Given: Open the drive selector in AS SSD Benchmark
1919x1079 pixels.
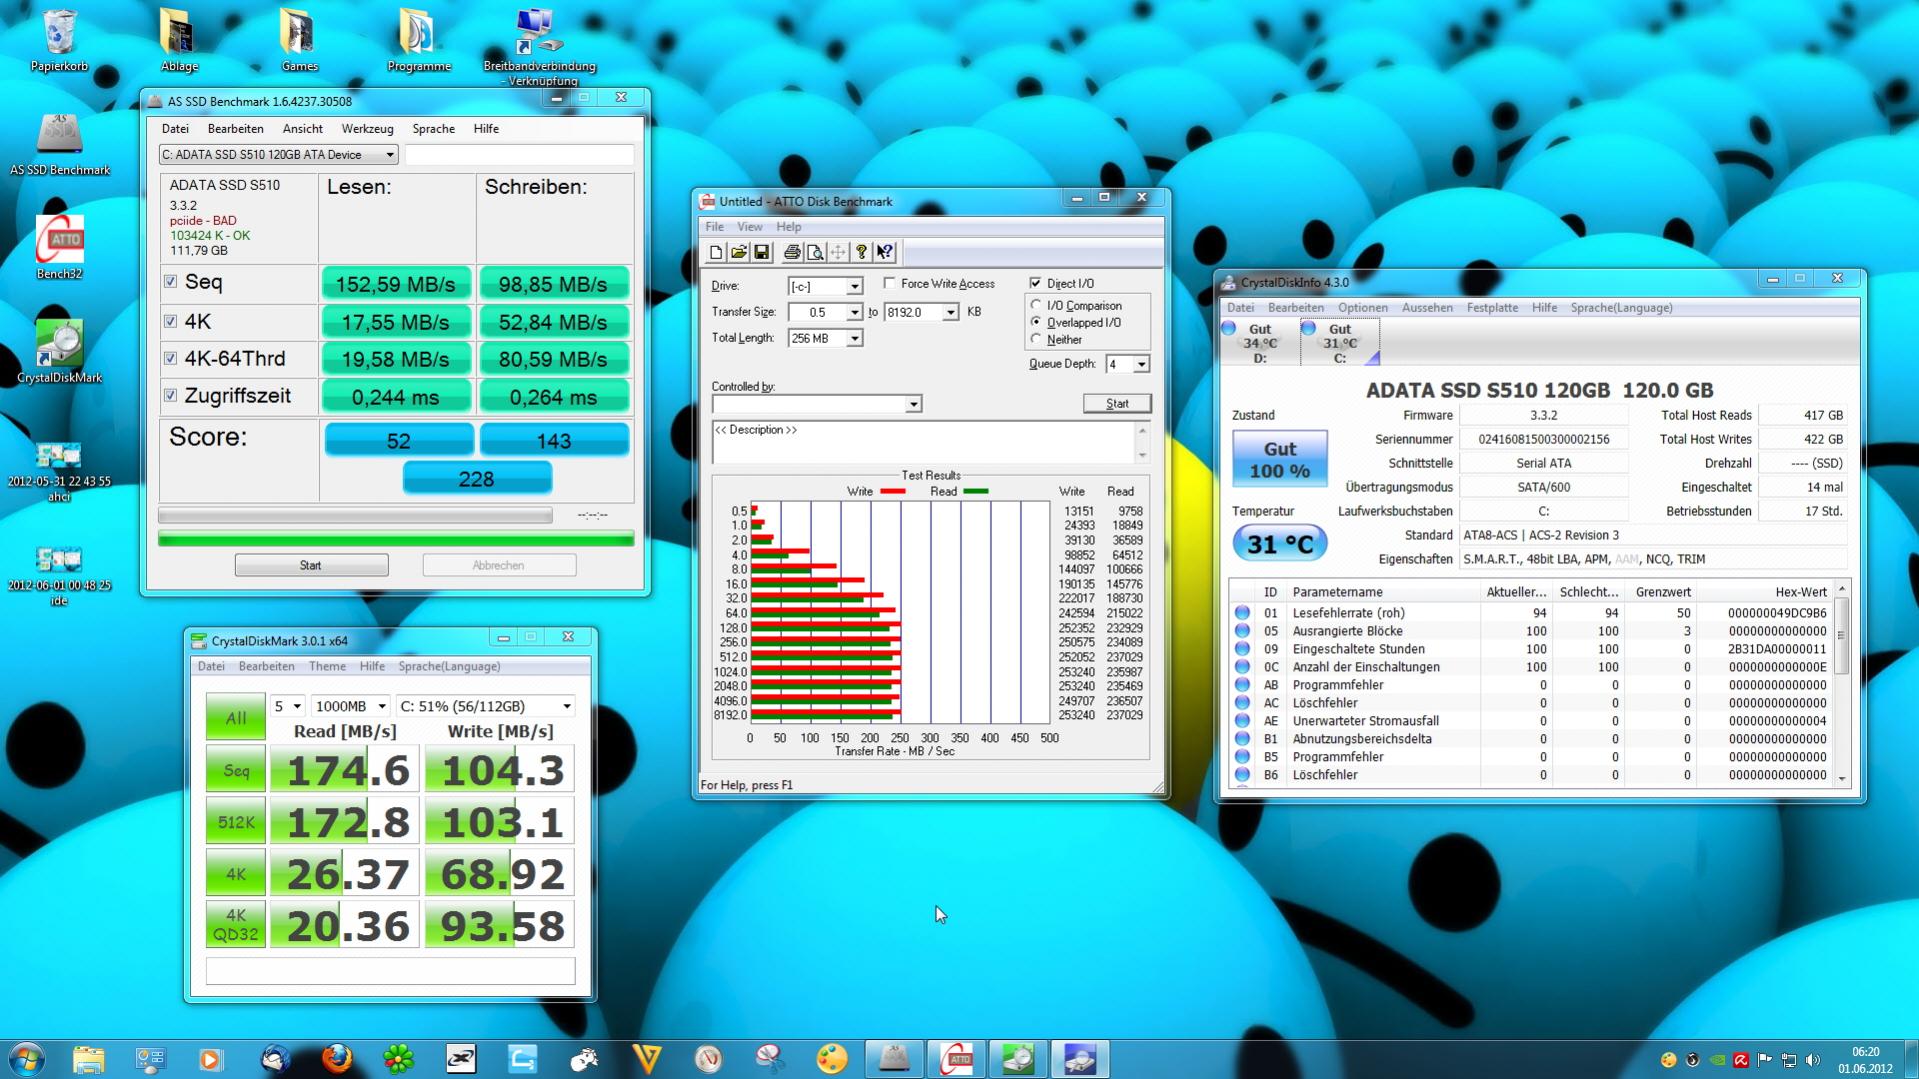Looking at the screenshot, I should [x=278, y=154].
